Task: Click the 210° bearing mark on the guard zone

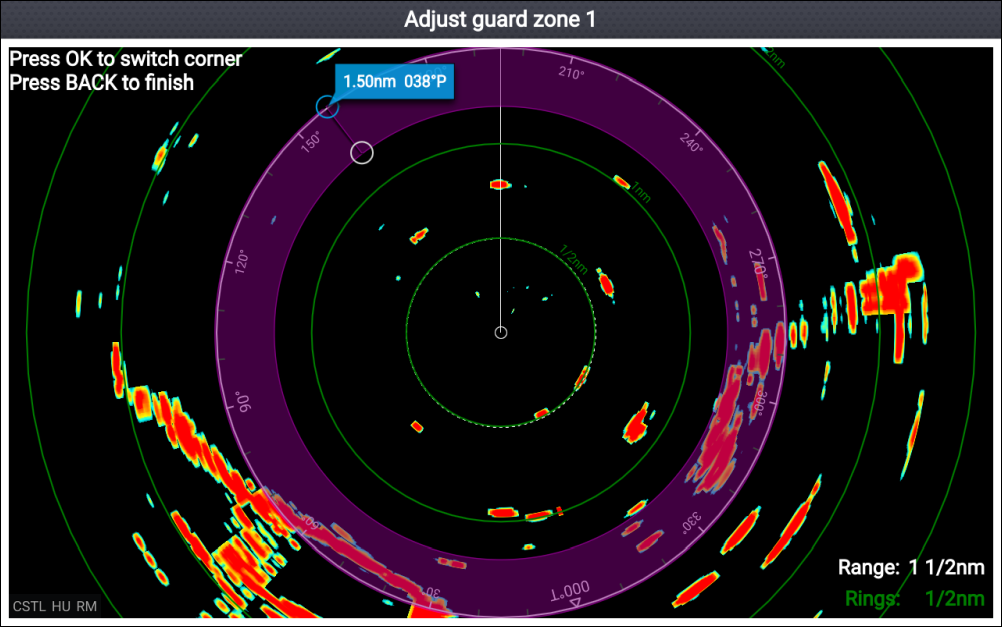Action: [571, 73]
